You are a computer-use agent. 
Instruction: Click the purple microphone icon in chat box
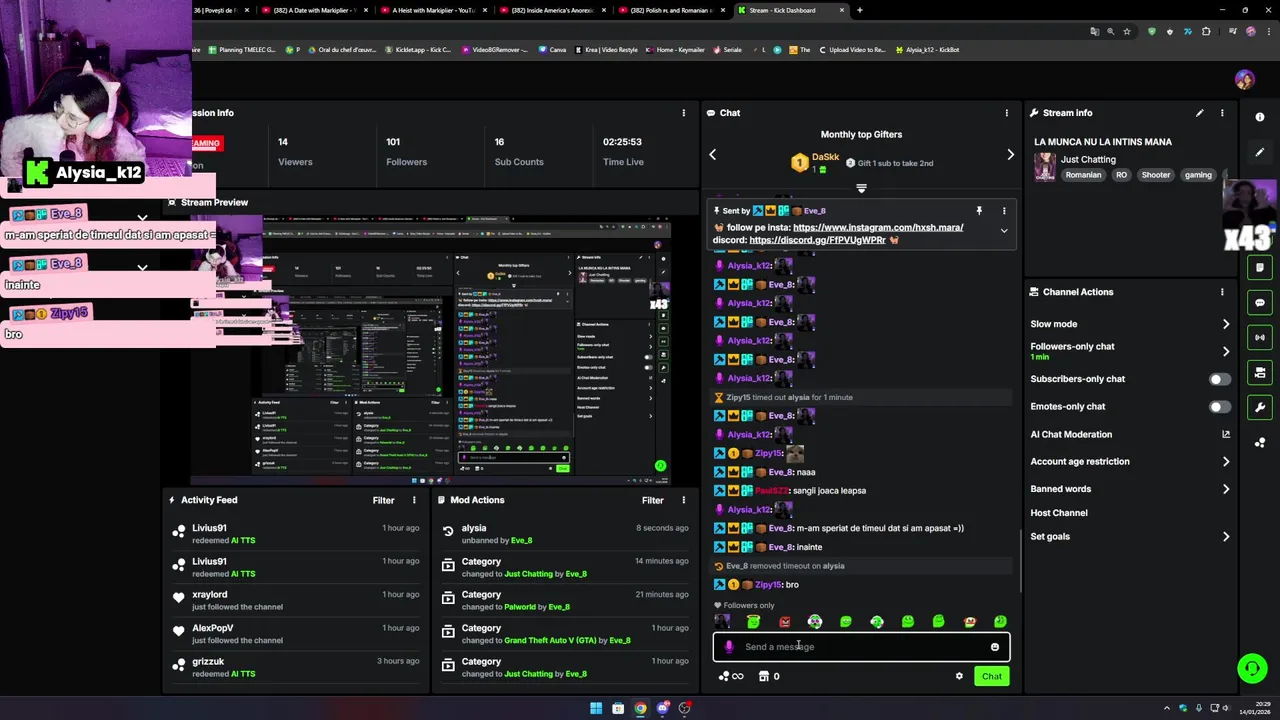pyautogui.click(x=729, y=647)
